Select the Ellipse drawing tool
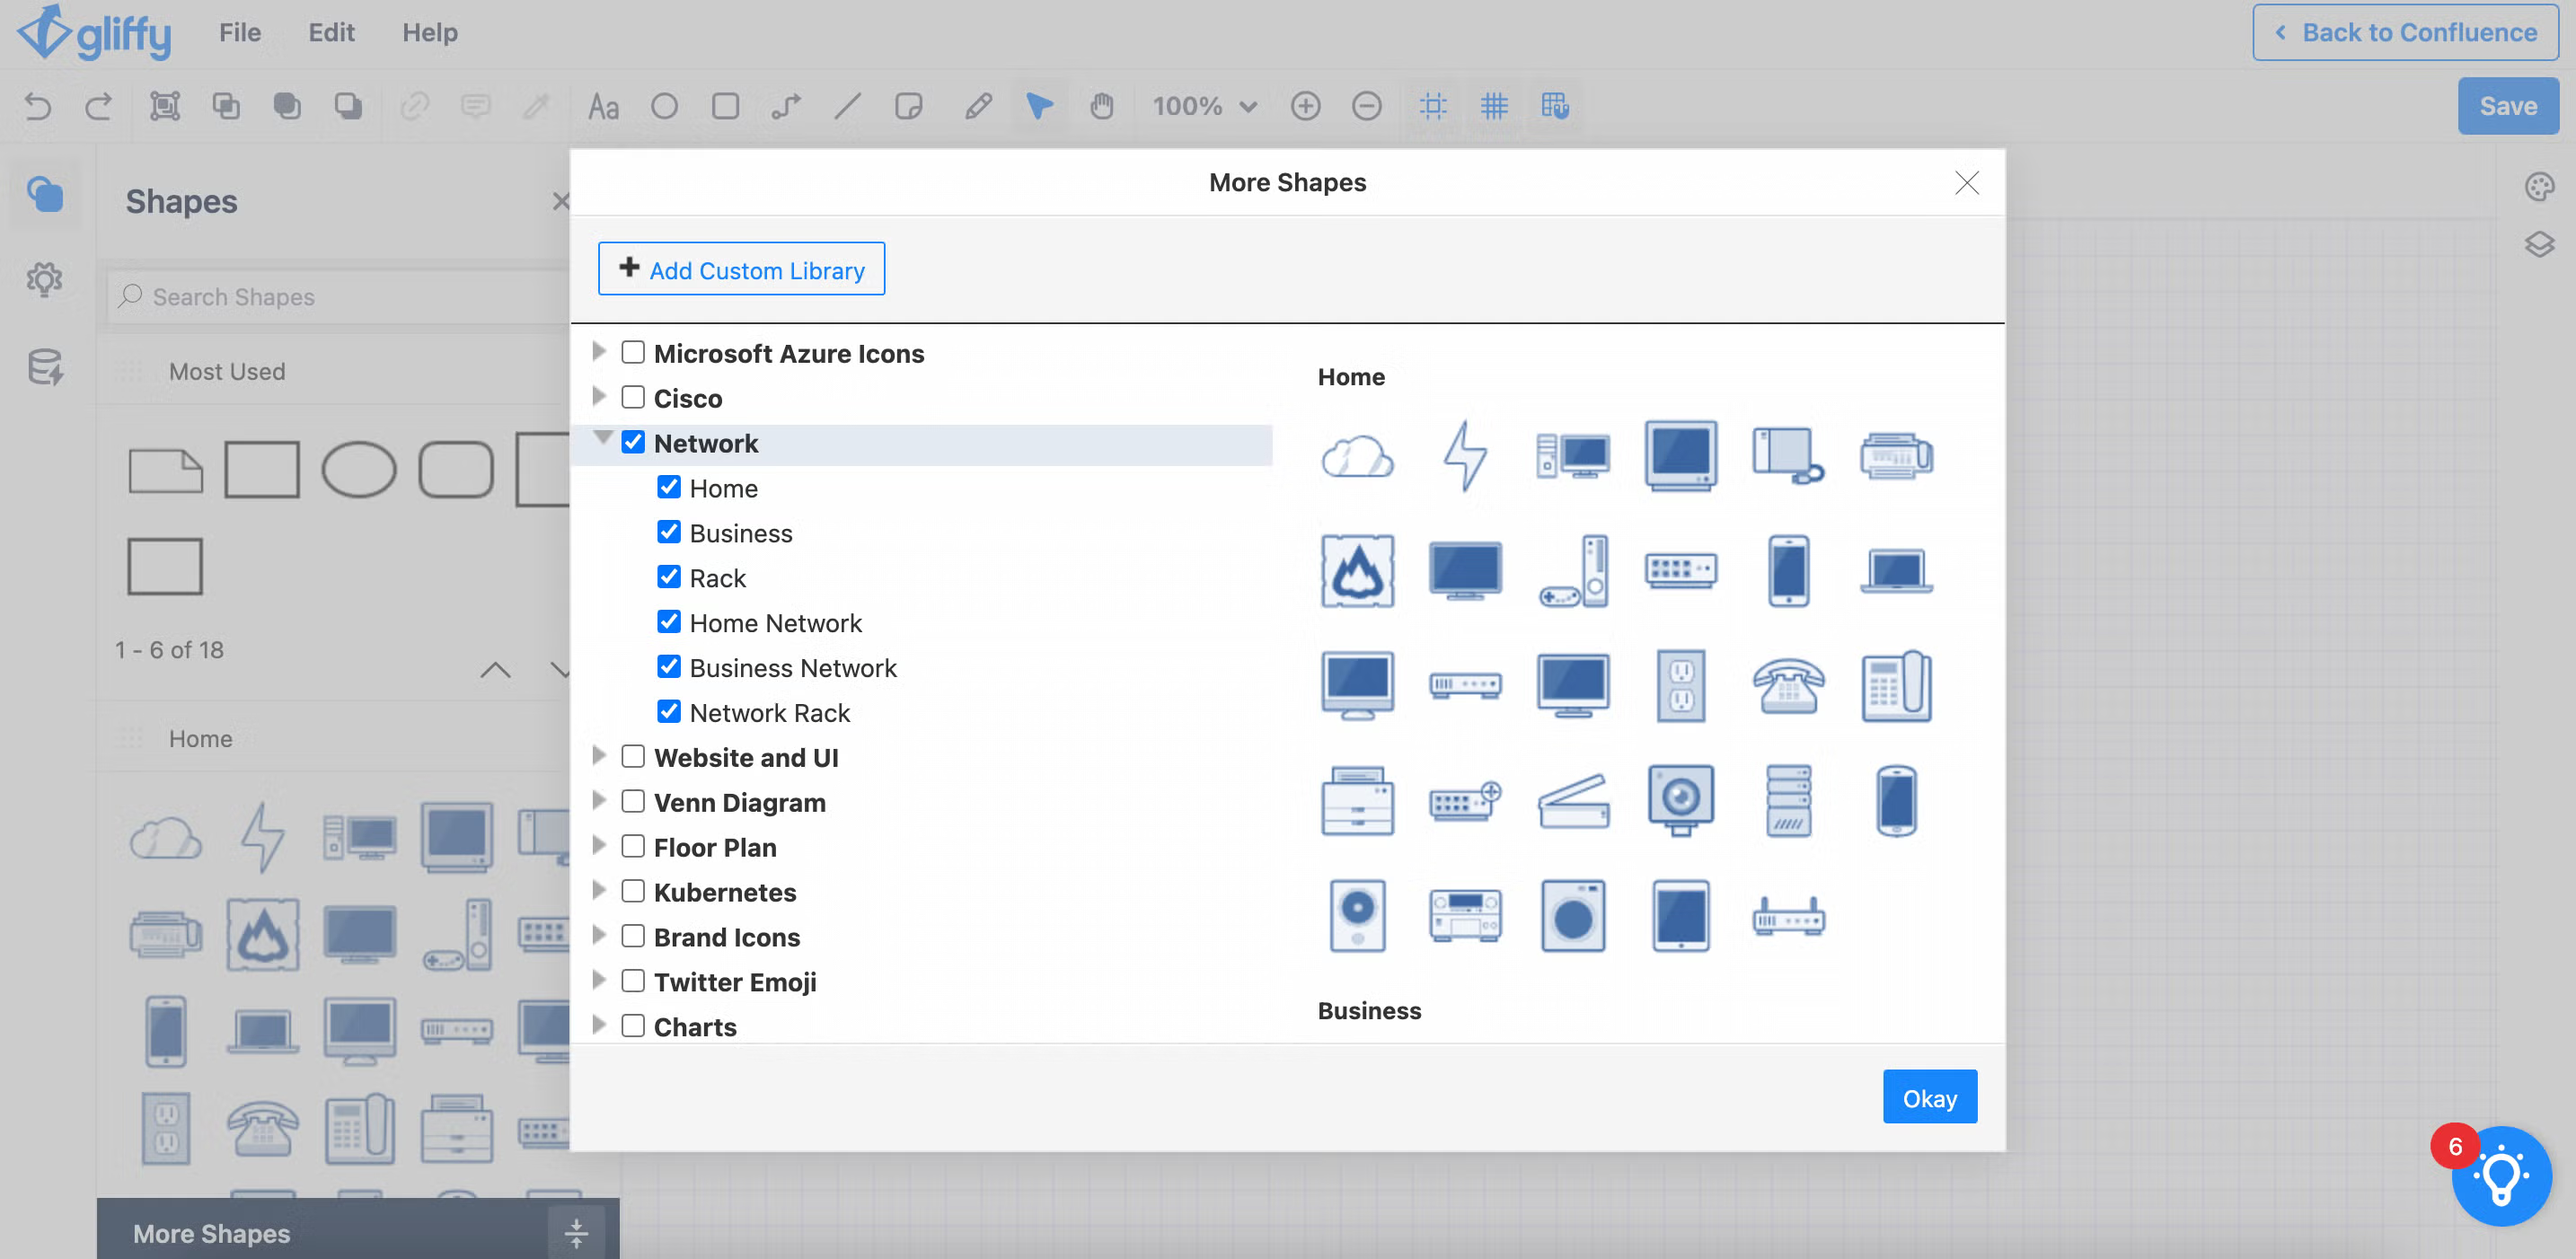 pyautogui.click(x=664, y=106)
